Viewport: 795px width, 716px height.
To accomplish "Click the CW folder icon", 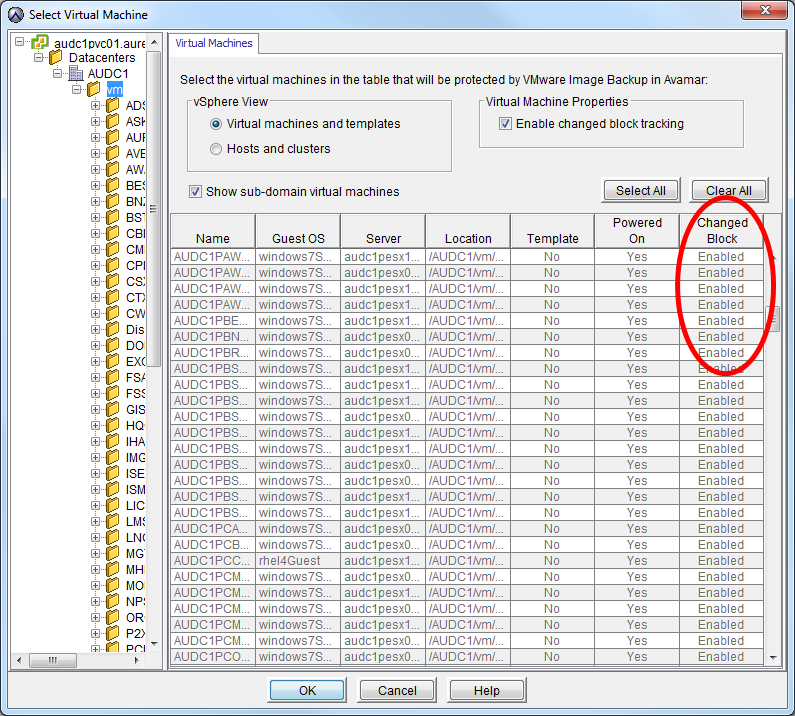I will (113, 313).
